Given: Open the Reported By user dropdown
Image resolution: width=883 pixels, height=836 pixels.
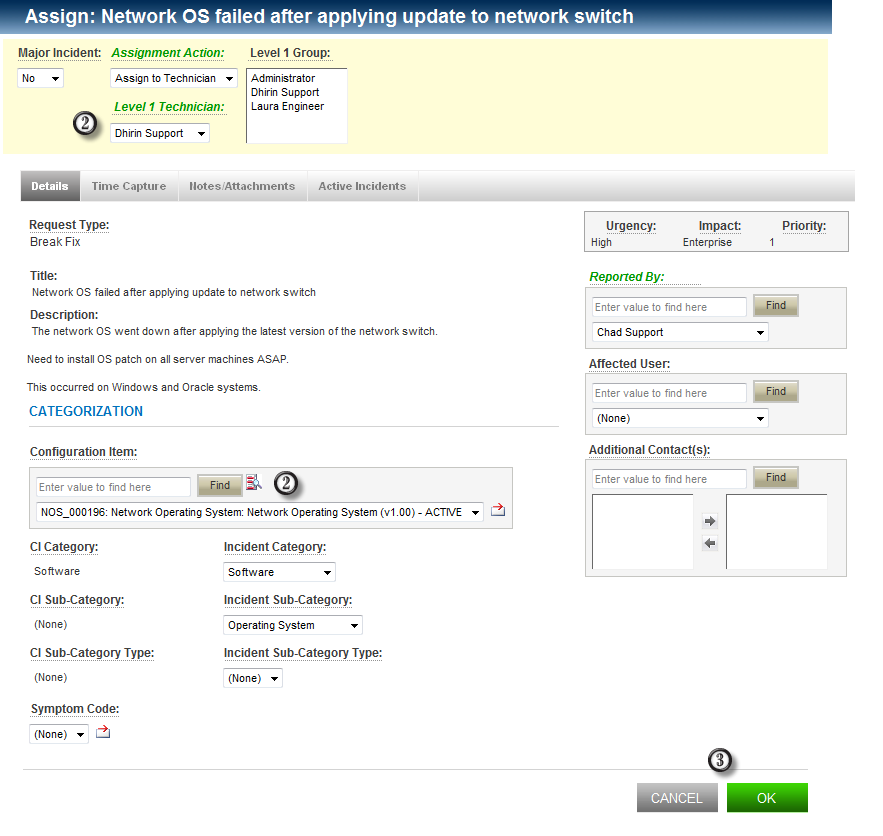Looking at the screenshot, I should coord(680,332).
